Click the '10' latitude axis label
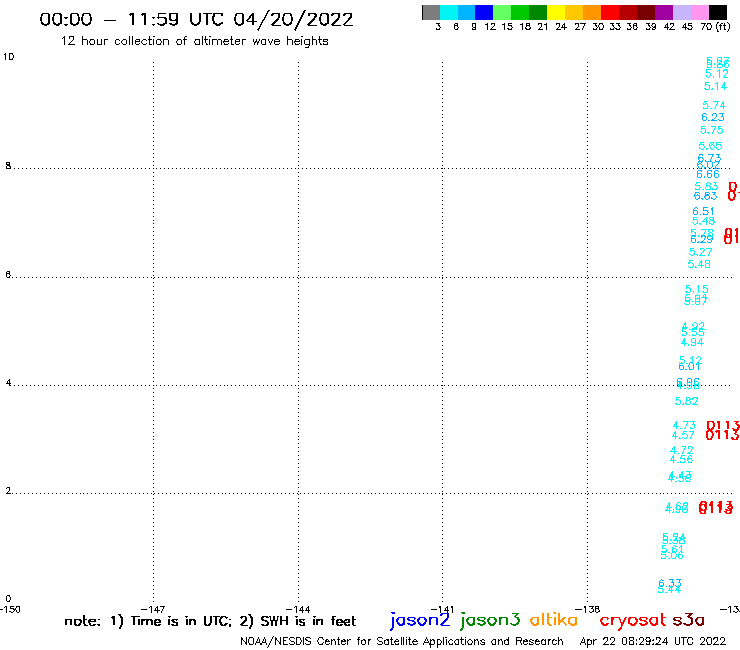 (8, 57)
